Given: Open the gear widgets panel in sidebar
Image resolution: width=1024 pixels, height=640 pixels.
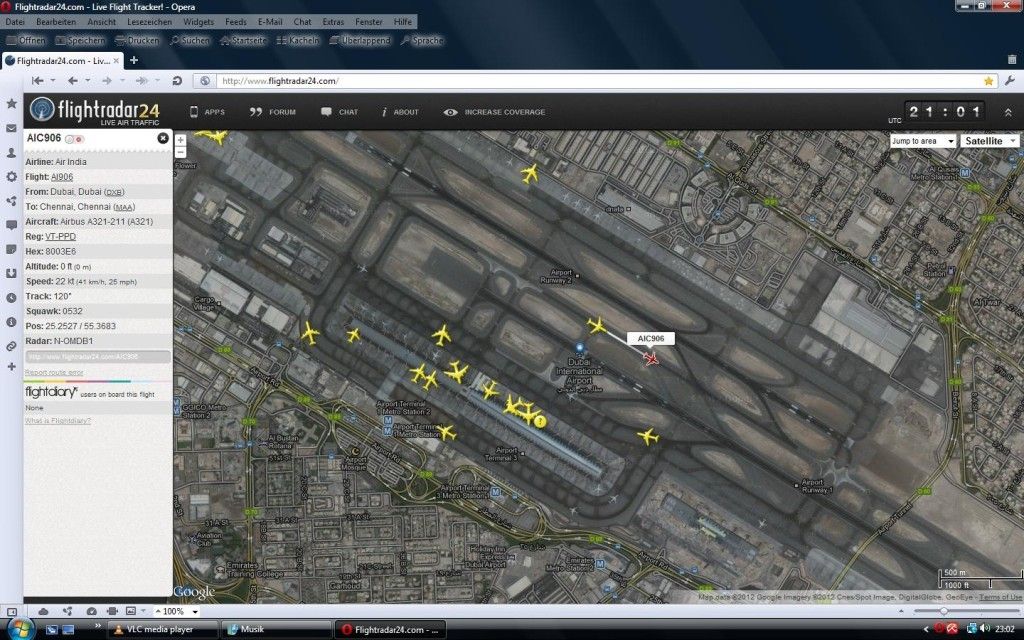Looking at the screenshot, I should click(11, 176).
